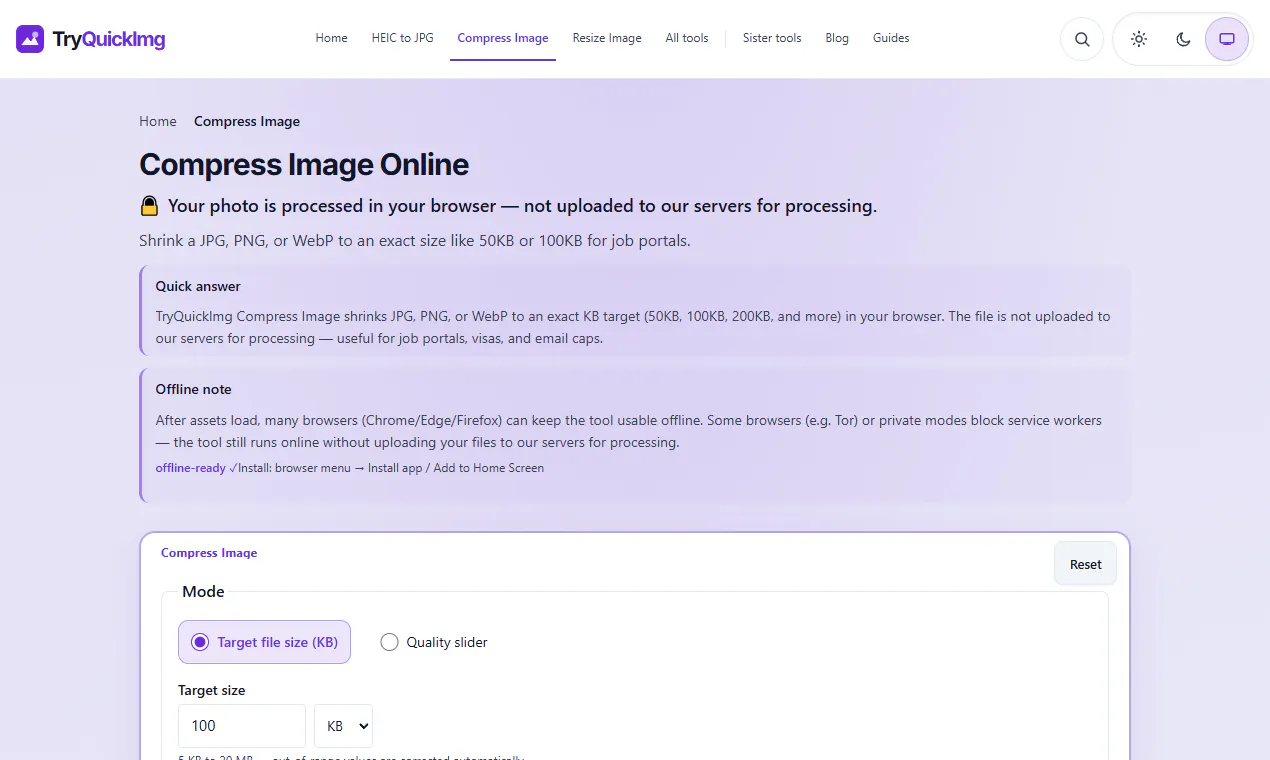Viewport: 1270px width, 760px height.
Task: Click Compress Image panel title
Action: [209, 553]
